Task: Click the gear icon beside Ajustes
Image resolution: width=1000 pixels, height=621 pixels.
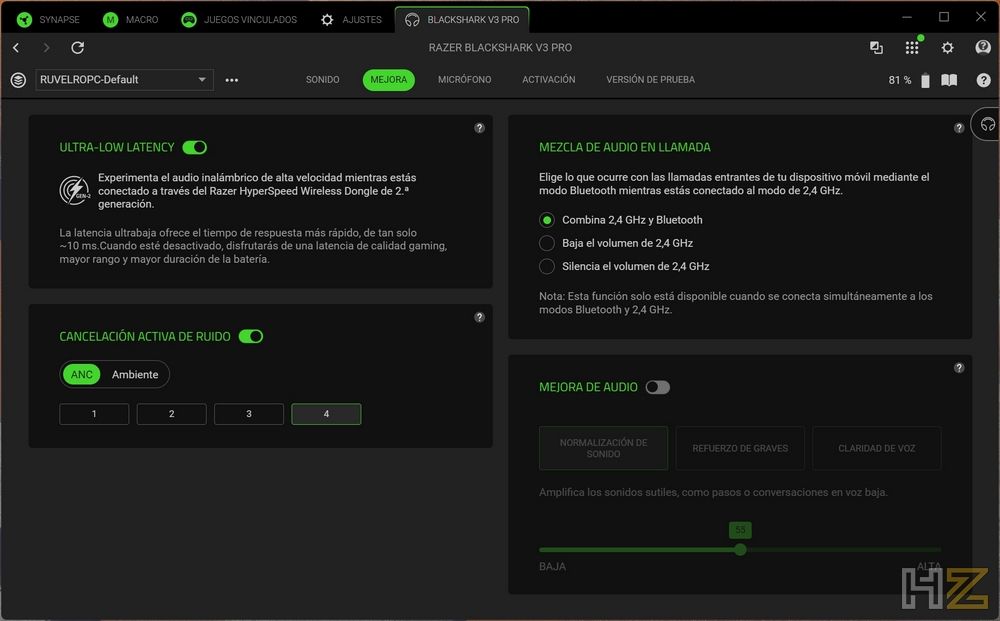Action: point(327,20)
